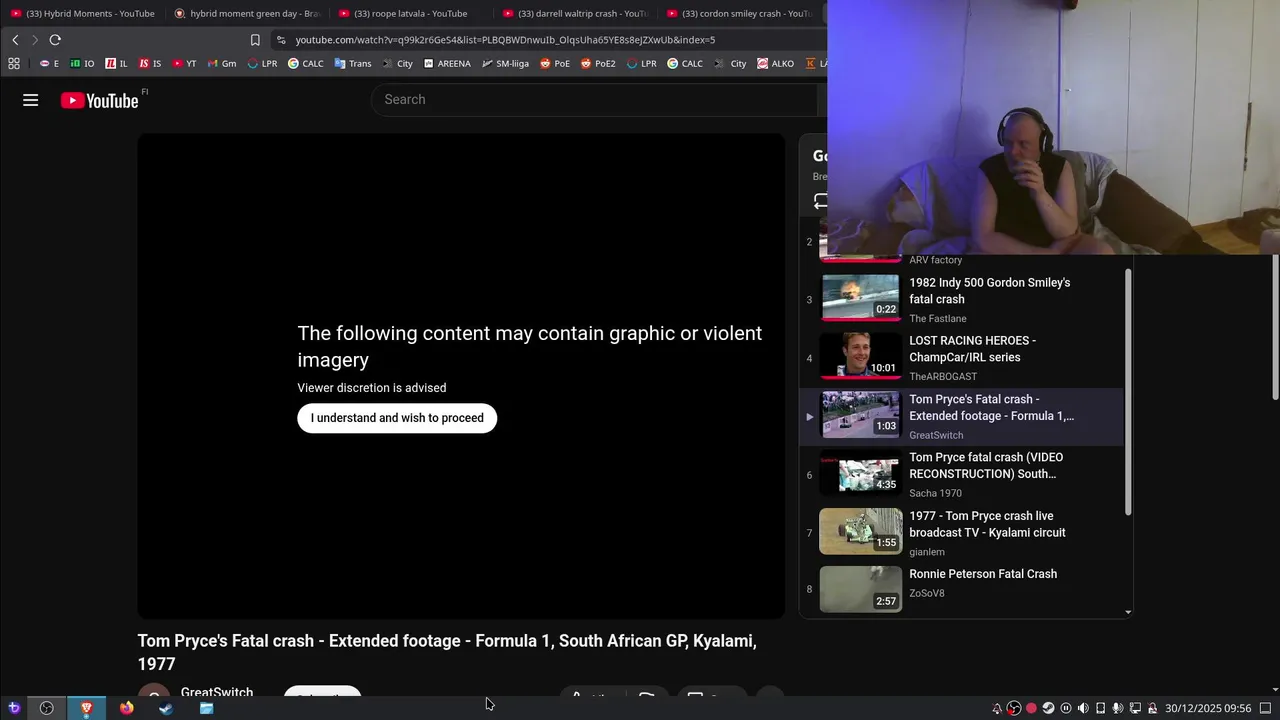The height and width of the screenshot is (720, 1280).
Task: Open the file manager from the taskbar
Action: (x=206, y=708)
